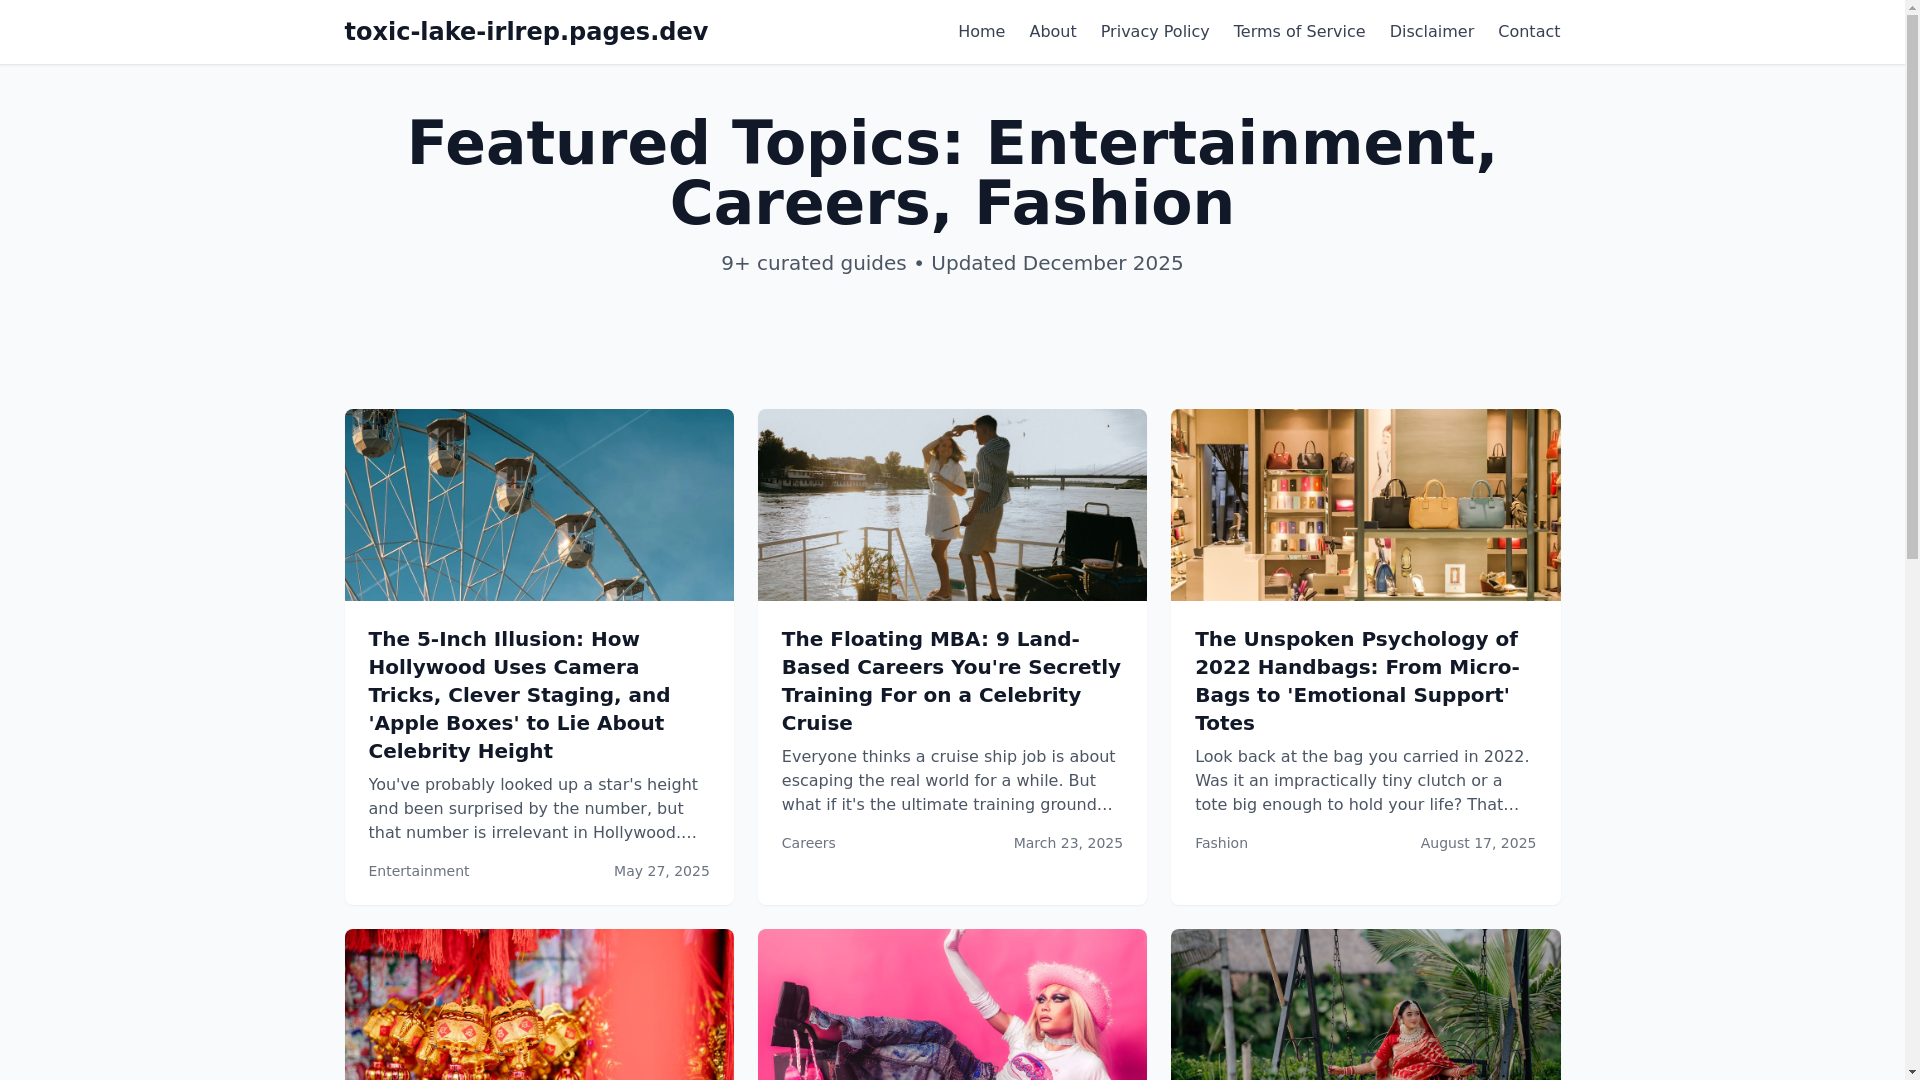Viewport: 1920px width, 1080px height.
Task: Open the pink drag performer thumbnail
Action: tap(952, 1004)
